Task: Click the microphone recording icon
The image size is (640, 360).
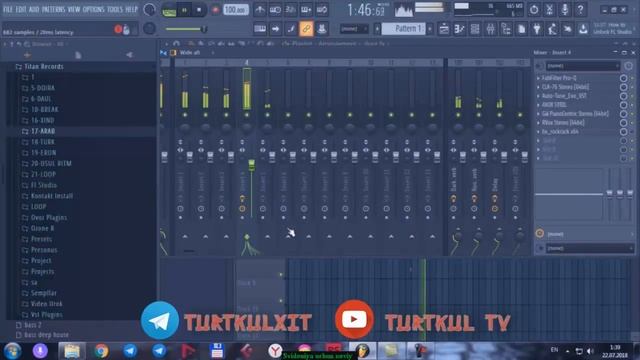Action: (564, 9)
